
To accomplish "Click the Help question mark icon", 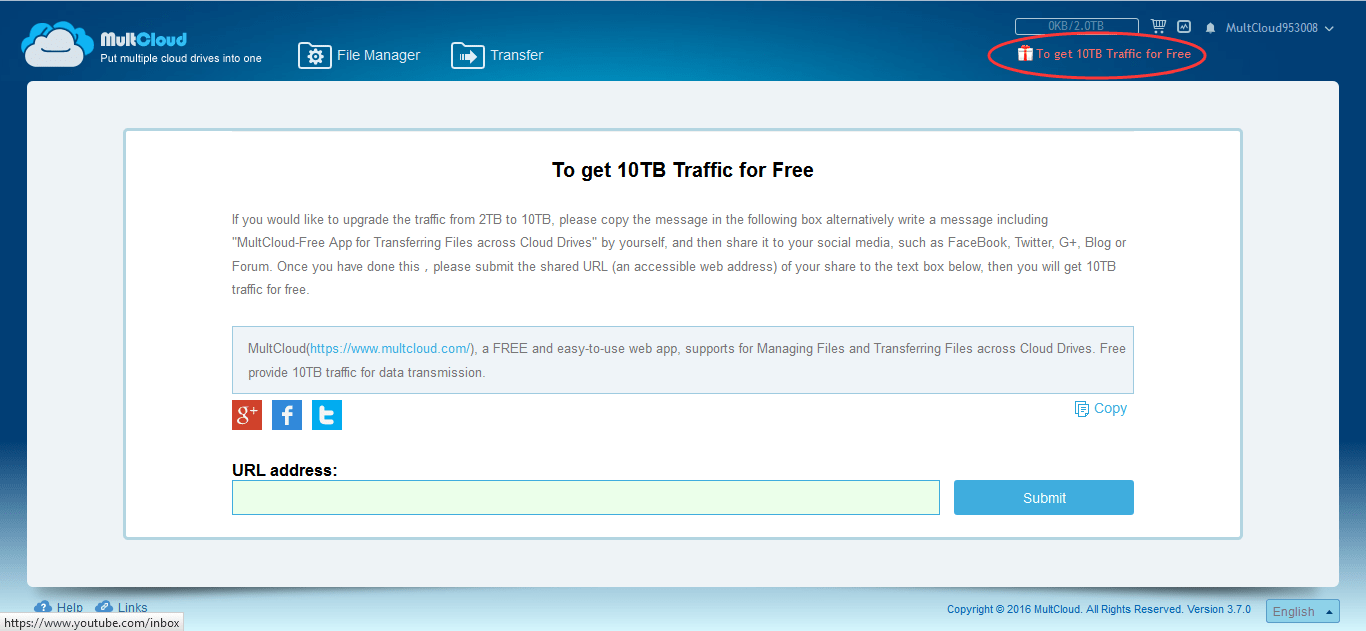I will click(43, 607).
